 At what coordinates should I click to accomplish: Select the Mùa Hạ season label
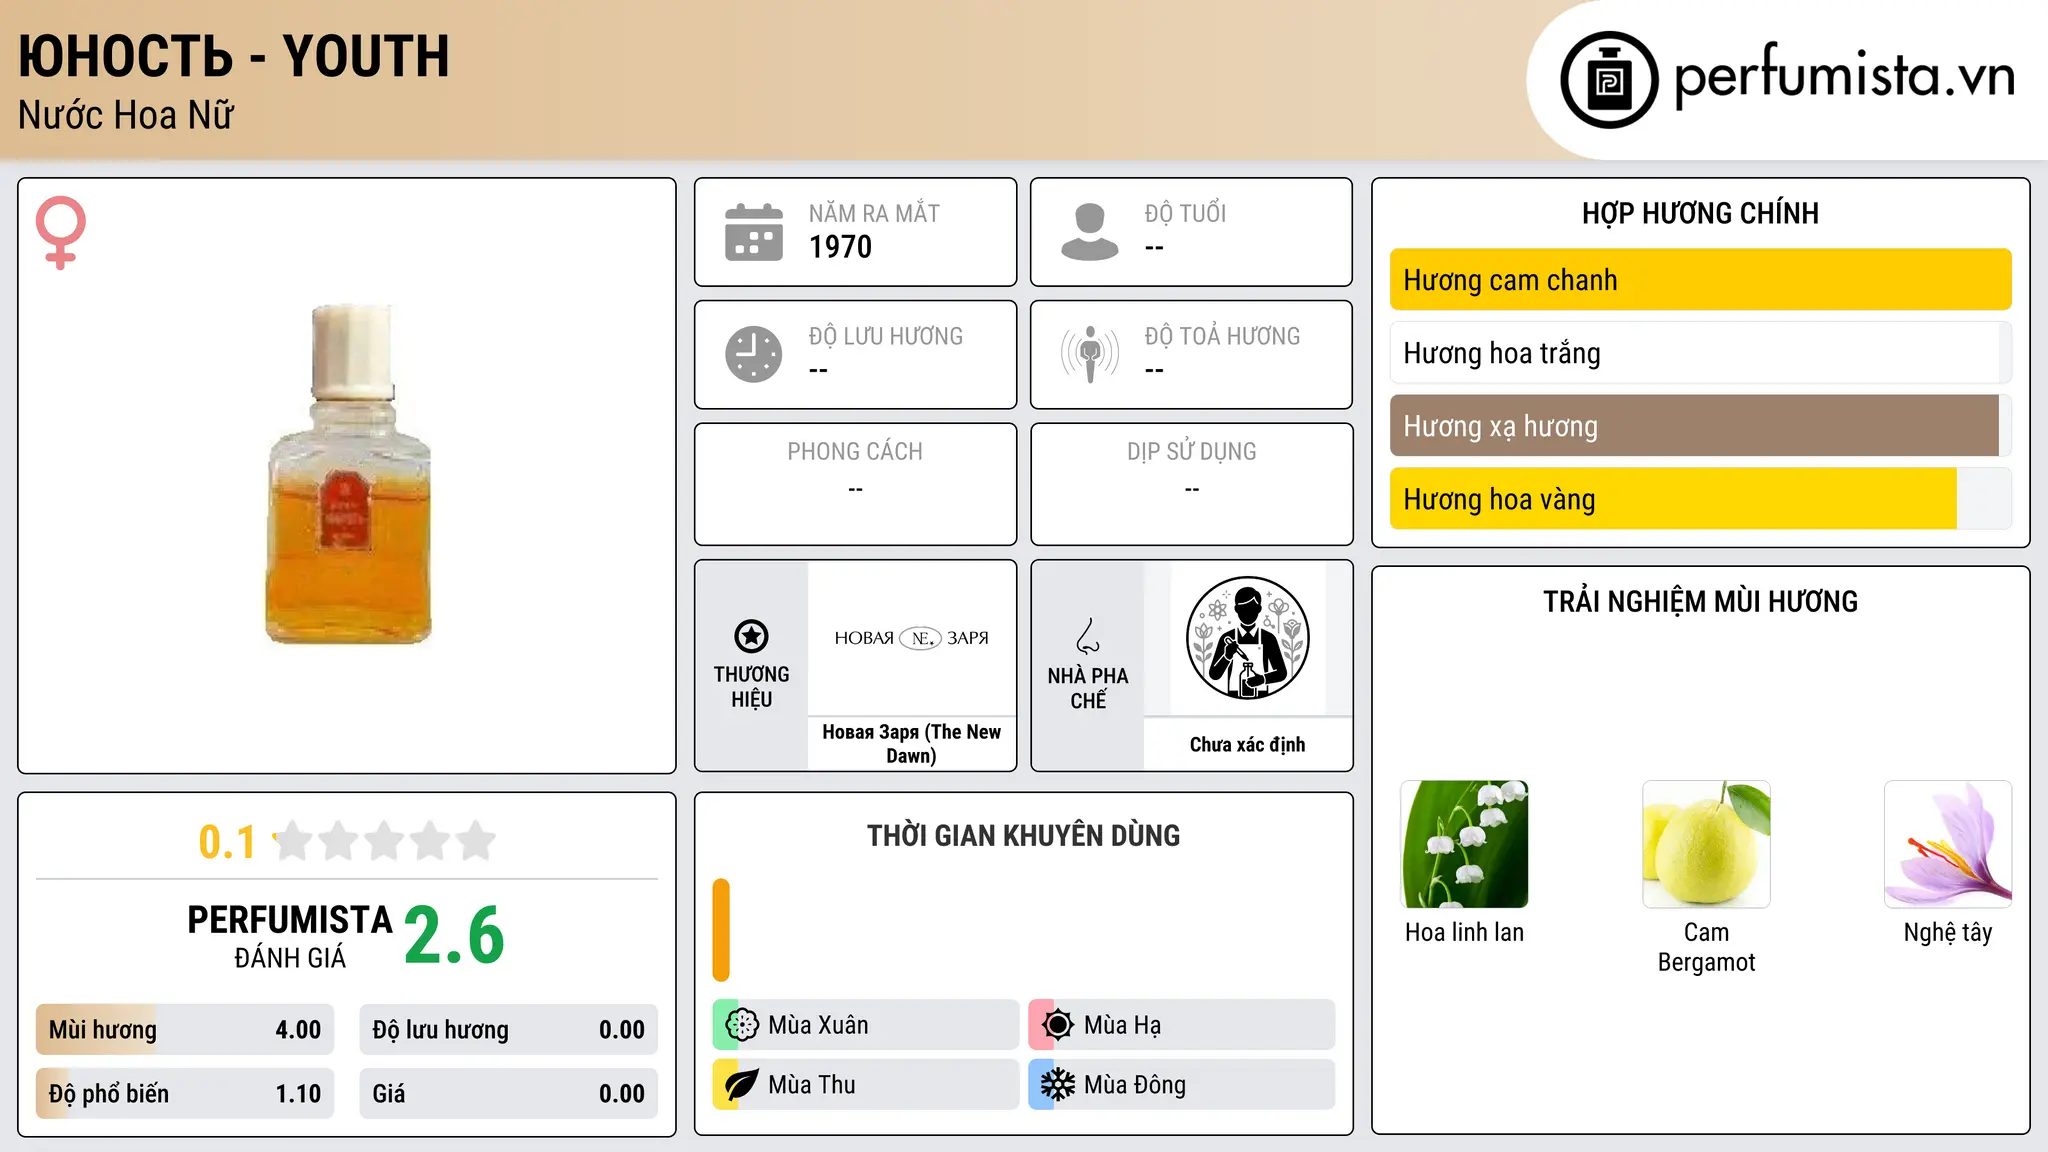point(1123,1025)
